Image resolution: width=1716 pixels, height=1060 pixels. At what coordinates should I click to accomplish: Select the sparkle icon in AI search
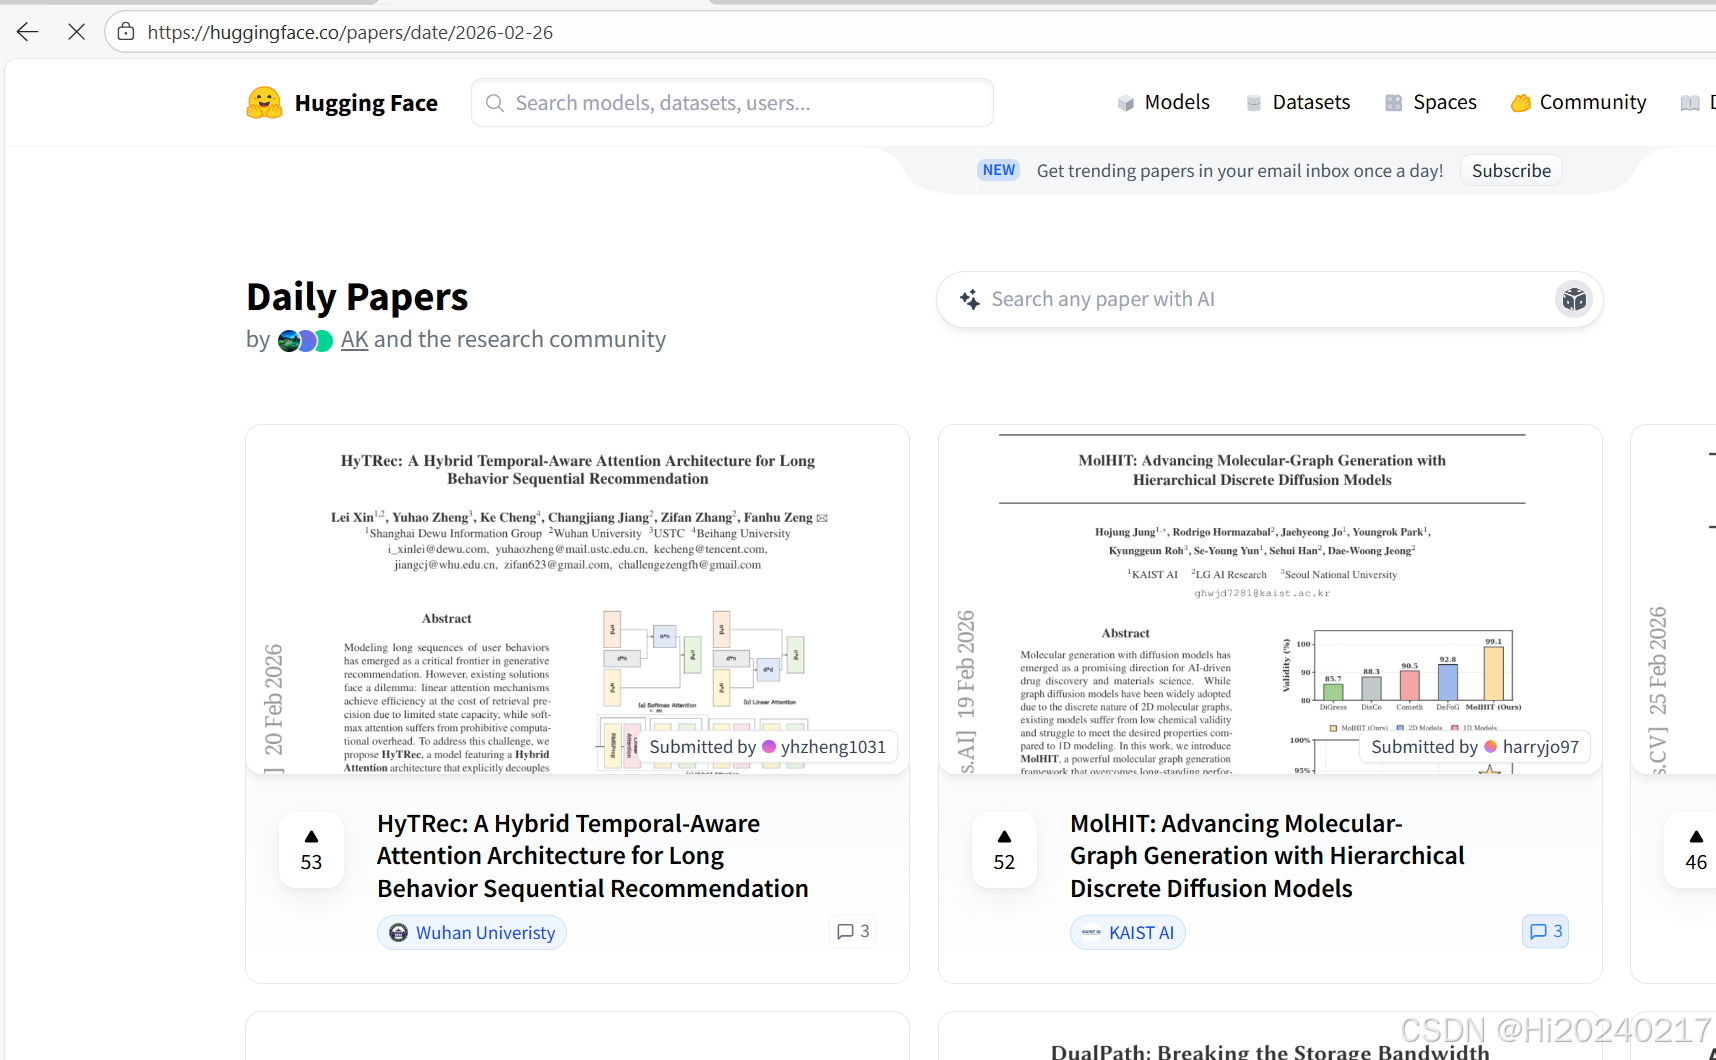coord(970,299)
